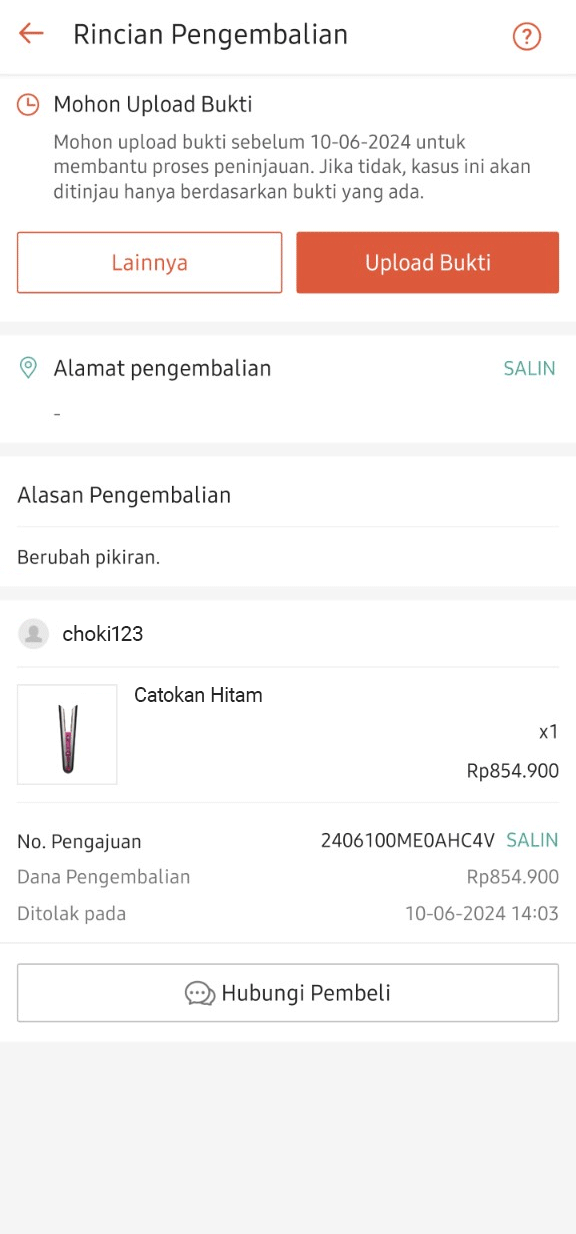Open the Lainnya options
Viewport: 576px width, 1234px height.
[149, 262]
